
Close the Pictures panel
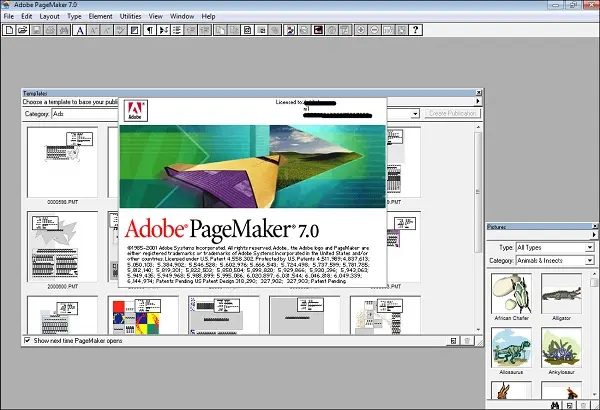(x=595, y=226)
